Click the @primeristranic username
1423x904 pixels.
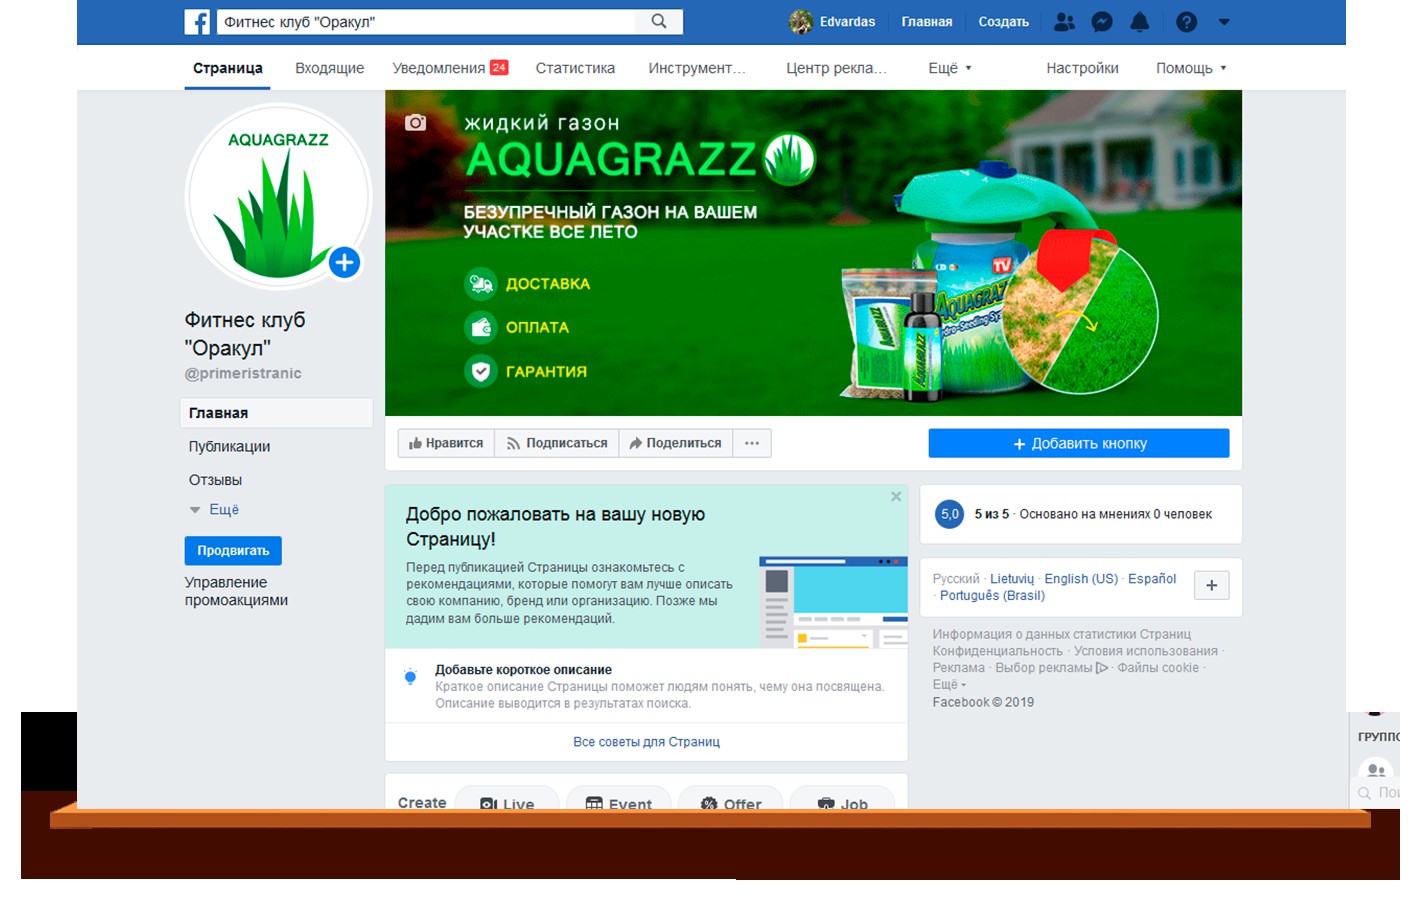(x=243, y=373)
